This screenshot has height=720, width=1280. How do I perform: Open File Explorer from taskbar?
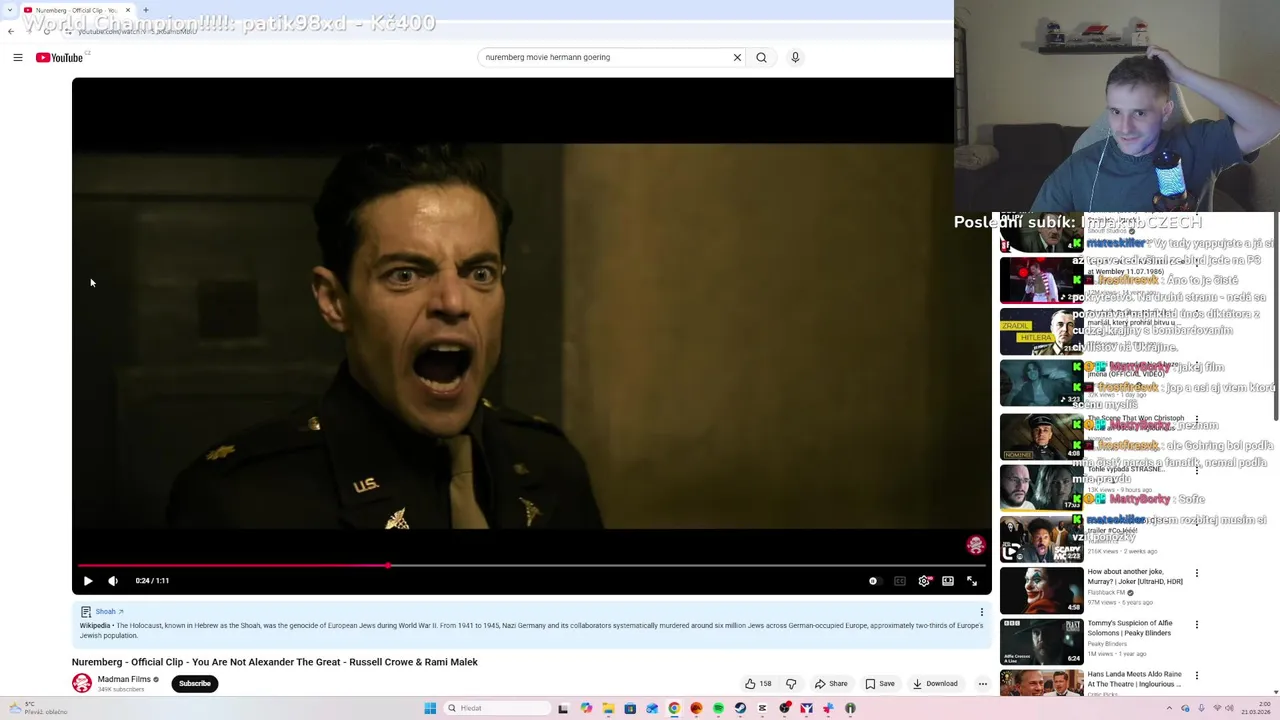tap(608, 708)
